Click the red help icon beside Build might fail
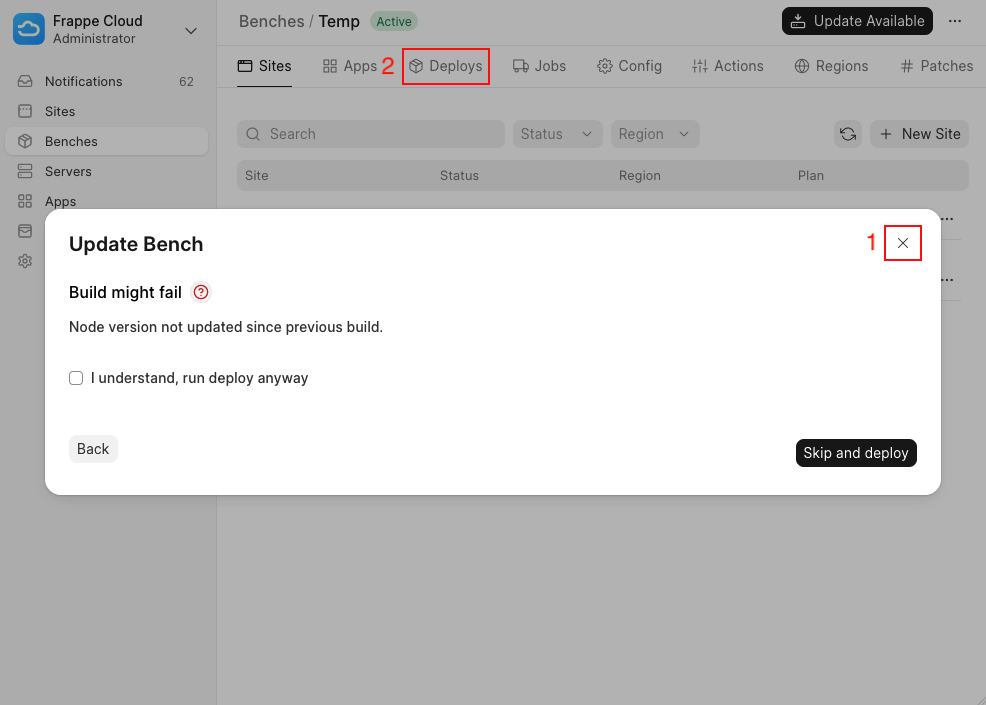986x705 pixels. click(x=201, y=292)
